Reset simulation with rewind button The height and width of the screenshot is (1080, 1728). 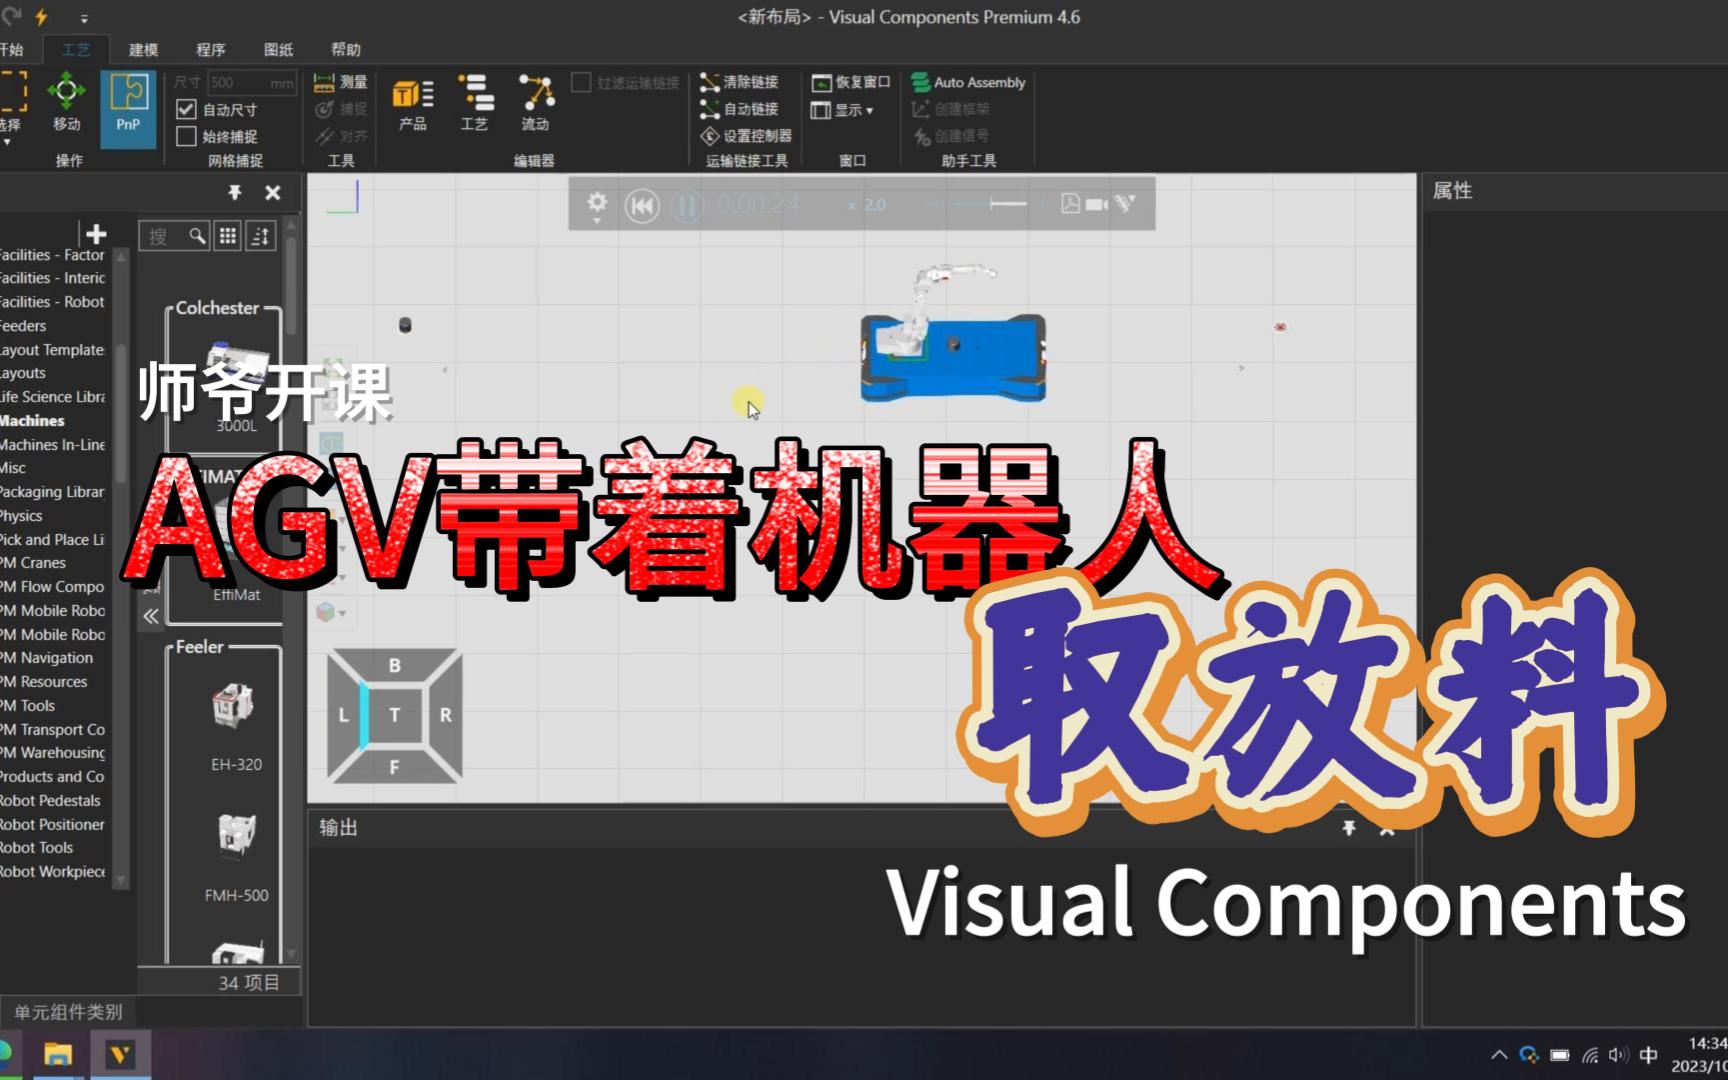[642, 206]
